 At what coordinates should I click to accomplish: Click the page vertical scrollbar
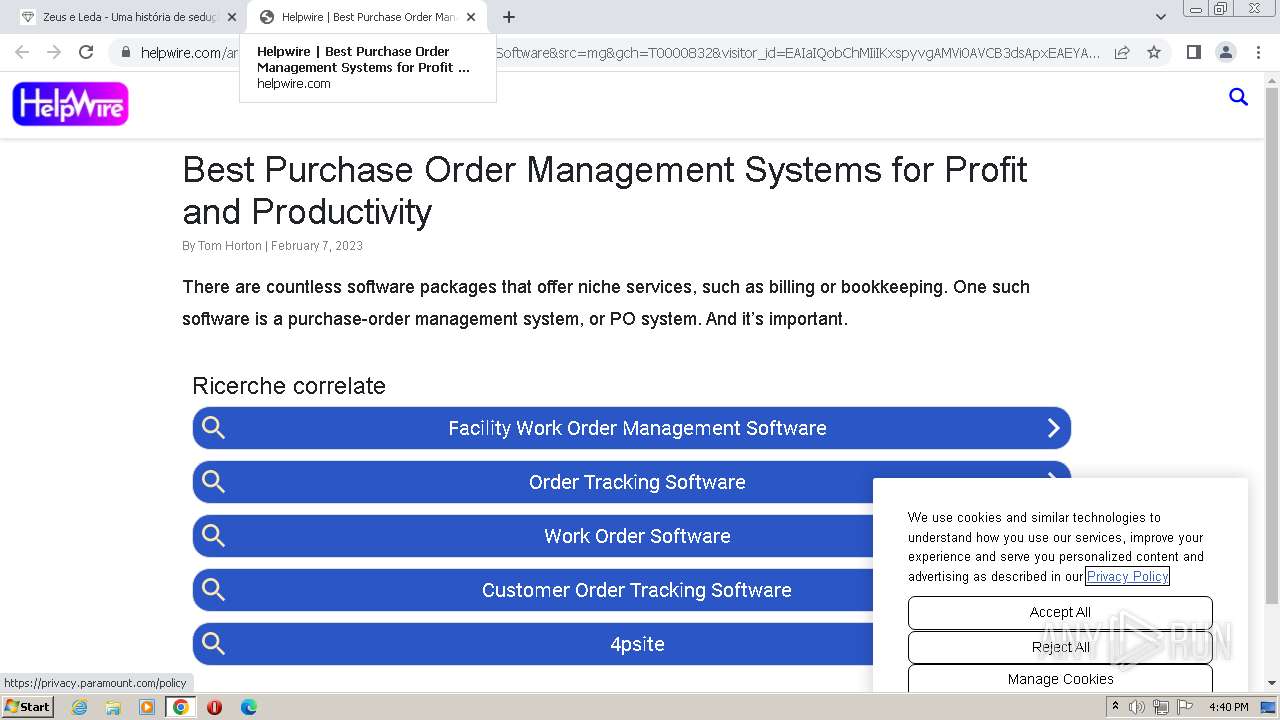click(x=1271, y=345)
